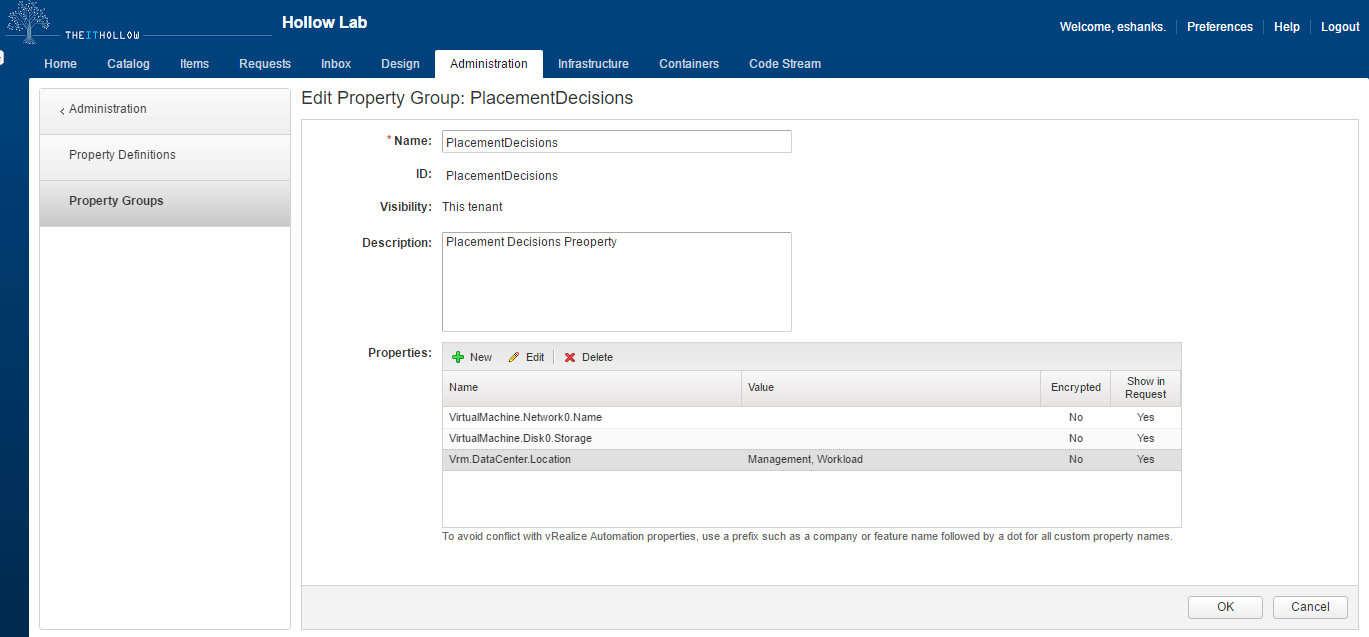Open the Preferences link

coord(1219,27)
